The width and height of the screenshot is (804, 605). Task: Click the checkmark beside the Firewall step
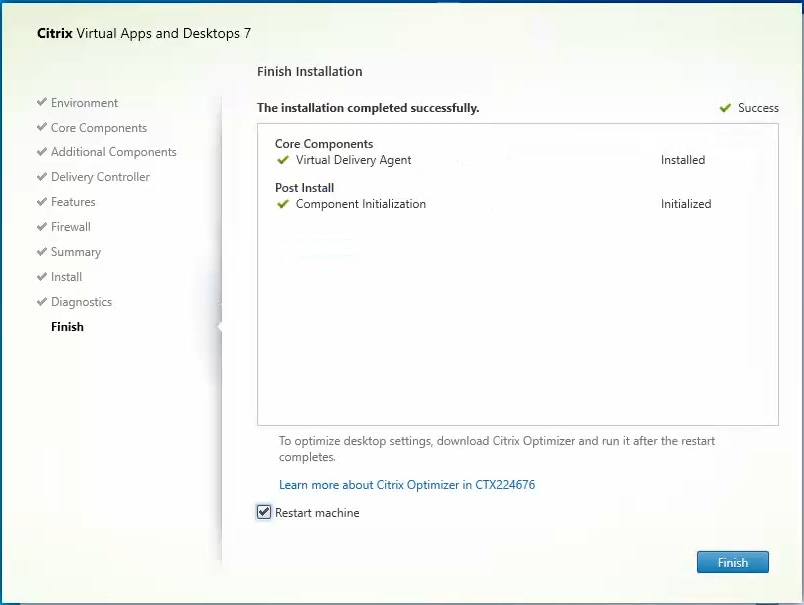(x=40, y=227)
